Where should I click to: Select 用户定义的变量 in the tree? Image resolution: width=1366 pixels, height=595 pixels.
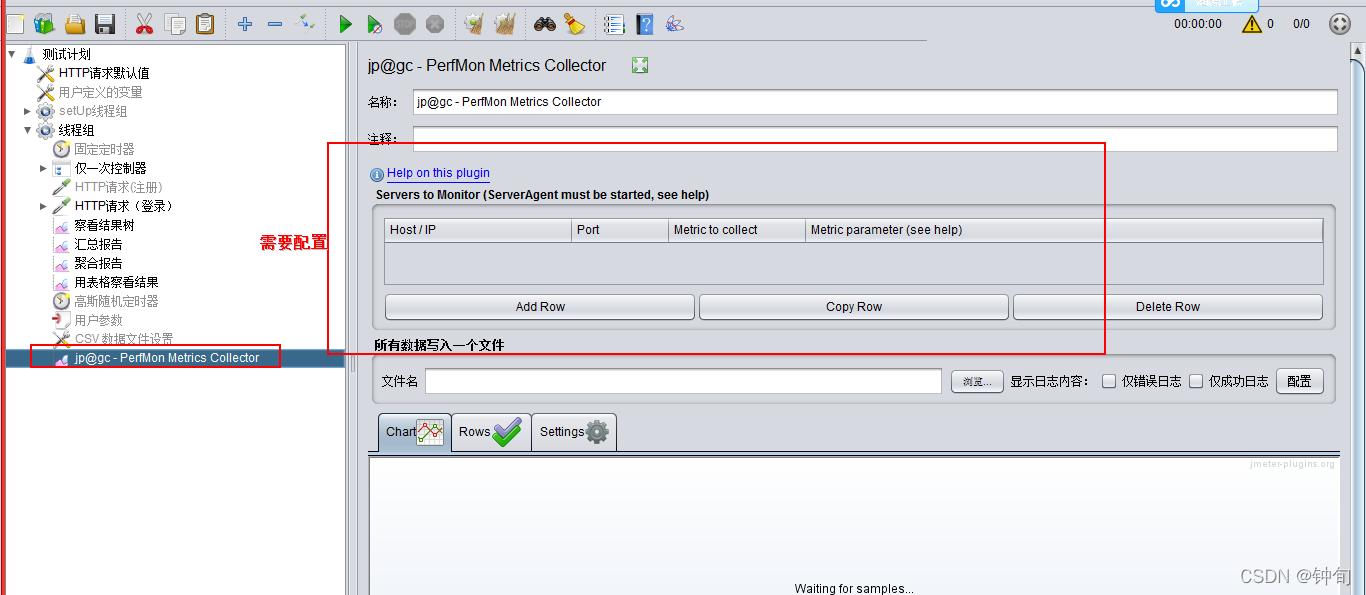[x=100, y=92]
